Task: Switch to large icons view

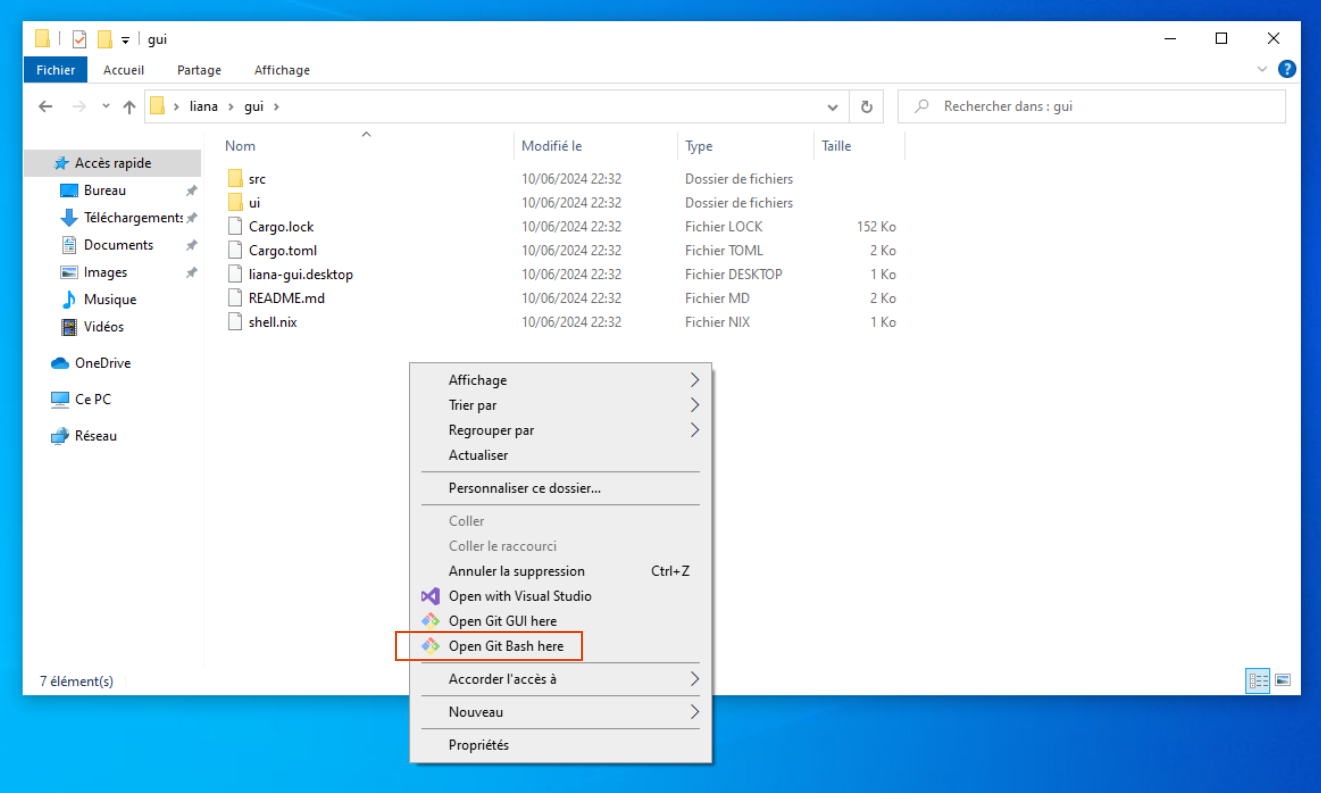Action: pyautogui.click(x=1282, y=681)
